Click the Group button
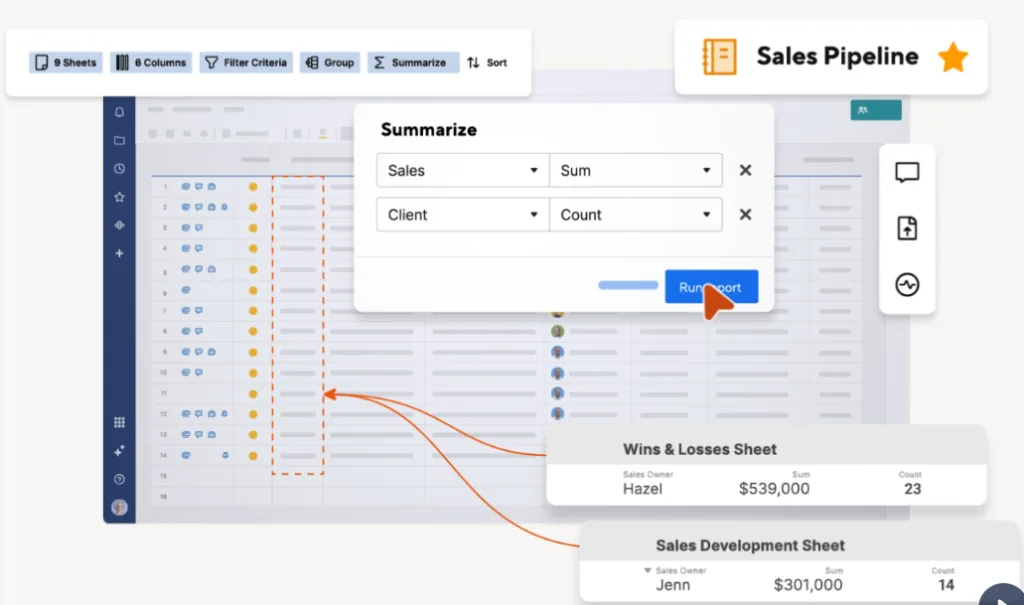This screenshot has width=1024, height=605. pos(330,63)
